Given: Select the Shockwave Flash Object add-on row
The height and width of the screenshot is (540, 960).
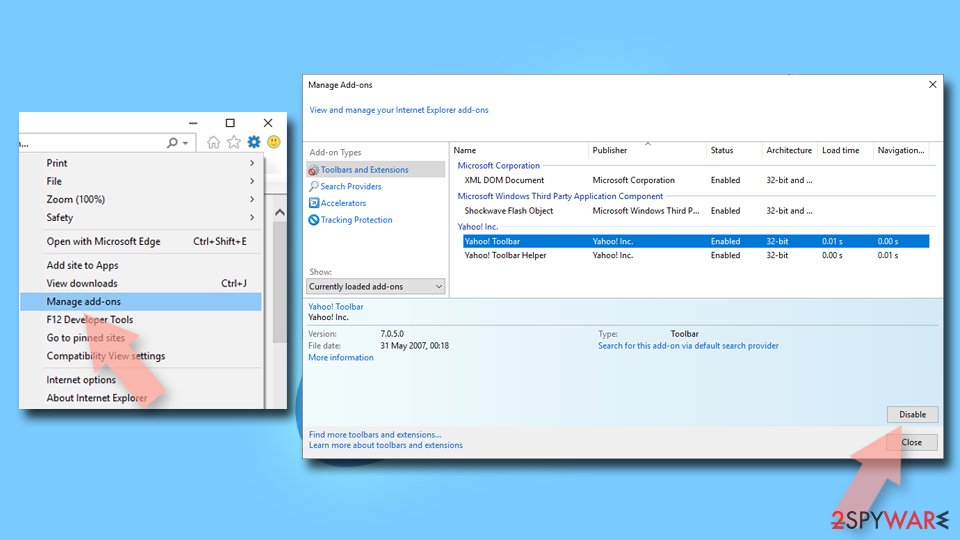Looking at the screenshot, I should 696,211.
